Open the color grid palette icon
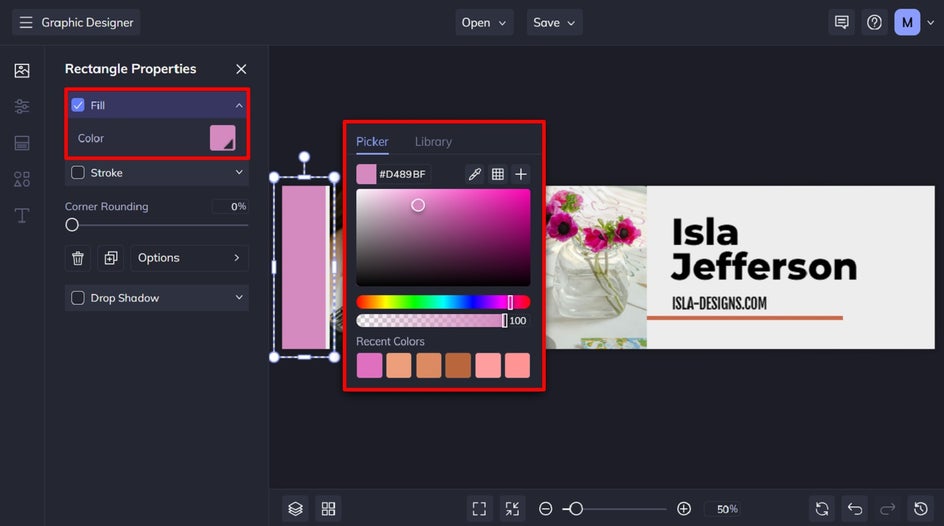This screenshot has height=526, width=944. (498, 174)
